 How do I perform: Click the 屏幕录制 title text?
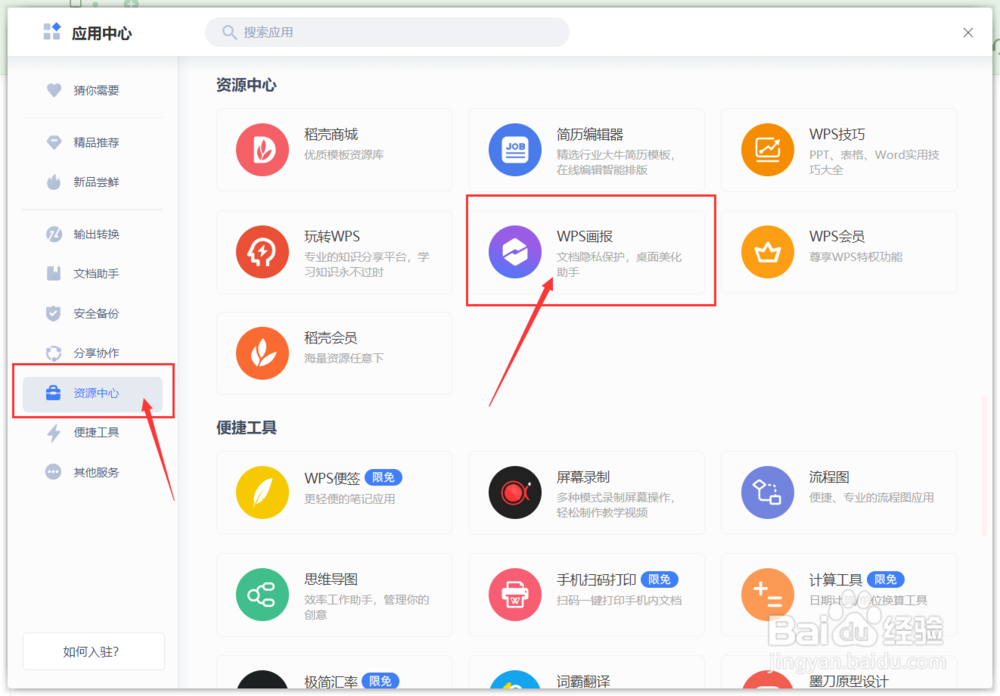[583, 477]
